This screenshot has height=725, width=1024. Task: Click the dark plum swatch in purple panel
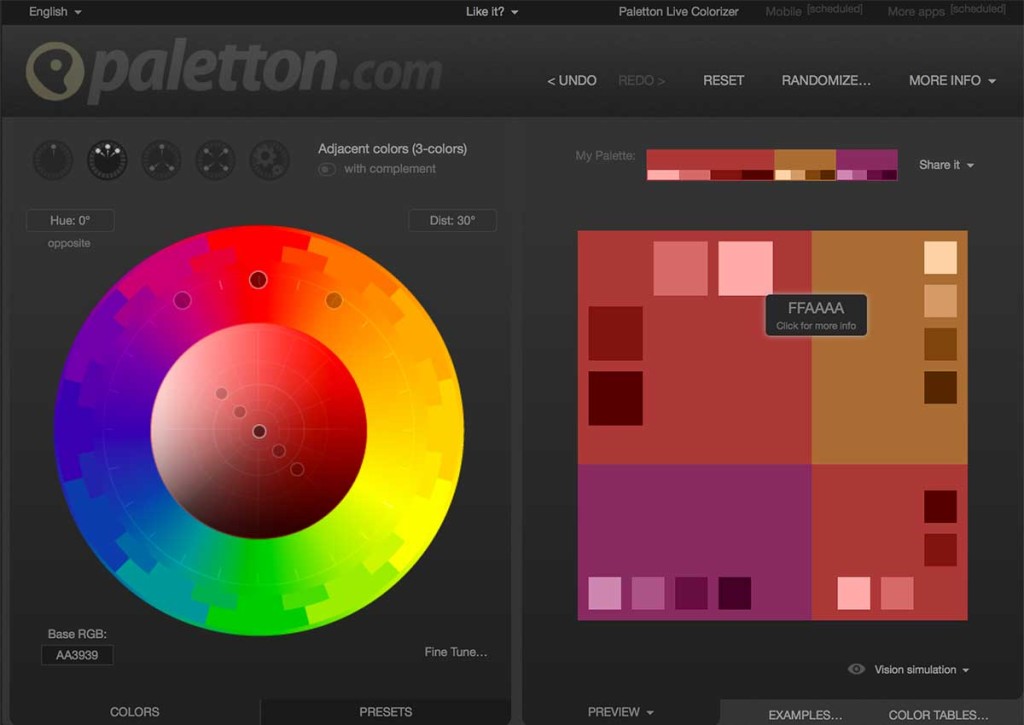click(691, 593)
